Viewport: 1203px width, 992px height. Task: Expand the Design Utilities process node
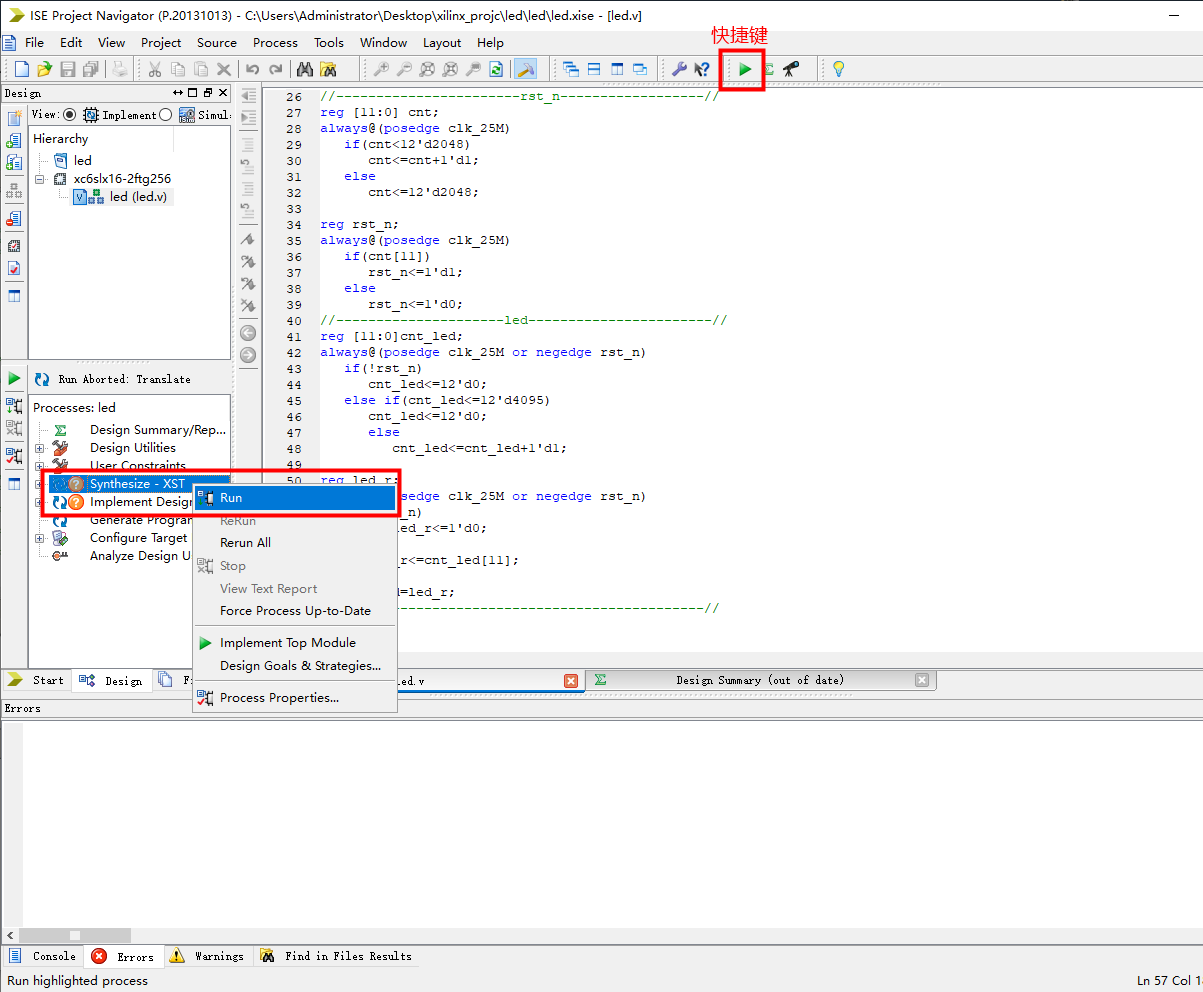click(40, 448)
